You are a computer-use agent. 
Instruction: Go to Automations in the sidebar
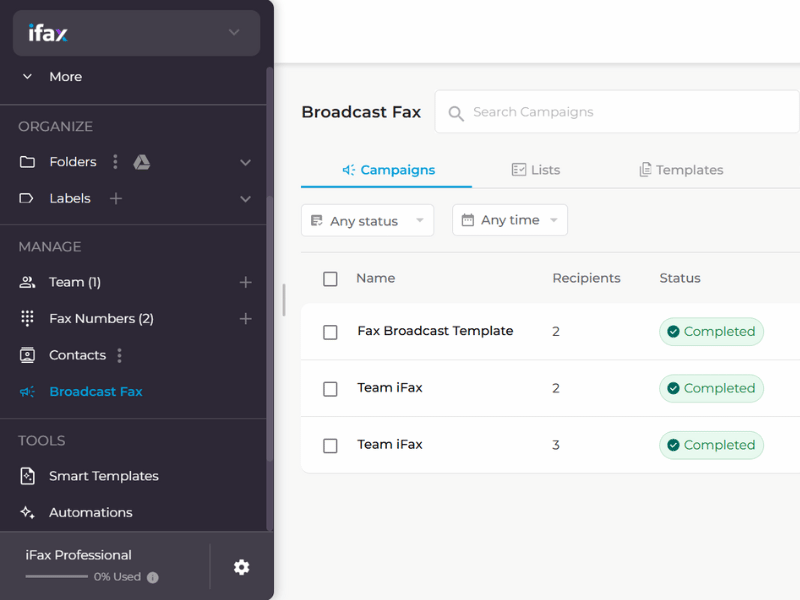(x=90, y=513)
